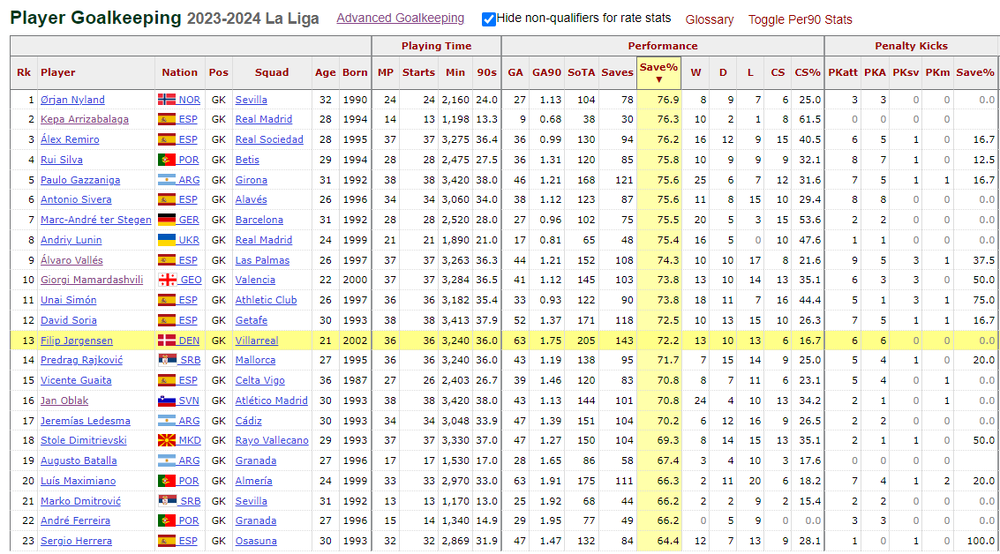The height and width of the screenshot is (554, 1000).
Task: Open Andriy Lunin player page
Action: pos(71,240)
